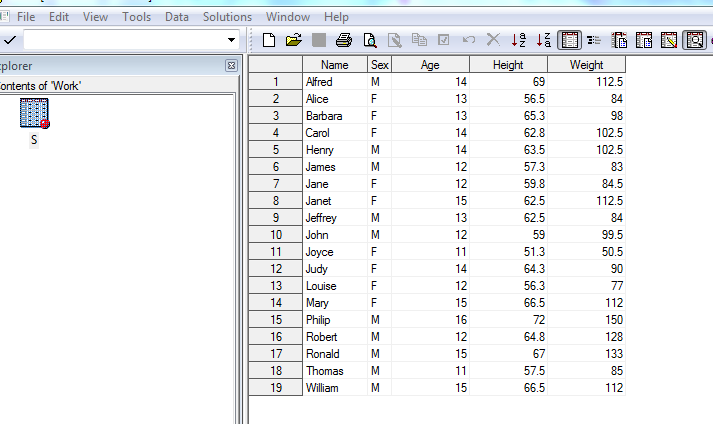This screenshot has width=713, height=424.
Task: Open the Tools menu
Action: tap(136, 17)
